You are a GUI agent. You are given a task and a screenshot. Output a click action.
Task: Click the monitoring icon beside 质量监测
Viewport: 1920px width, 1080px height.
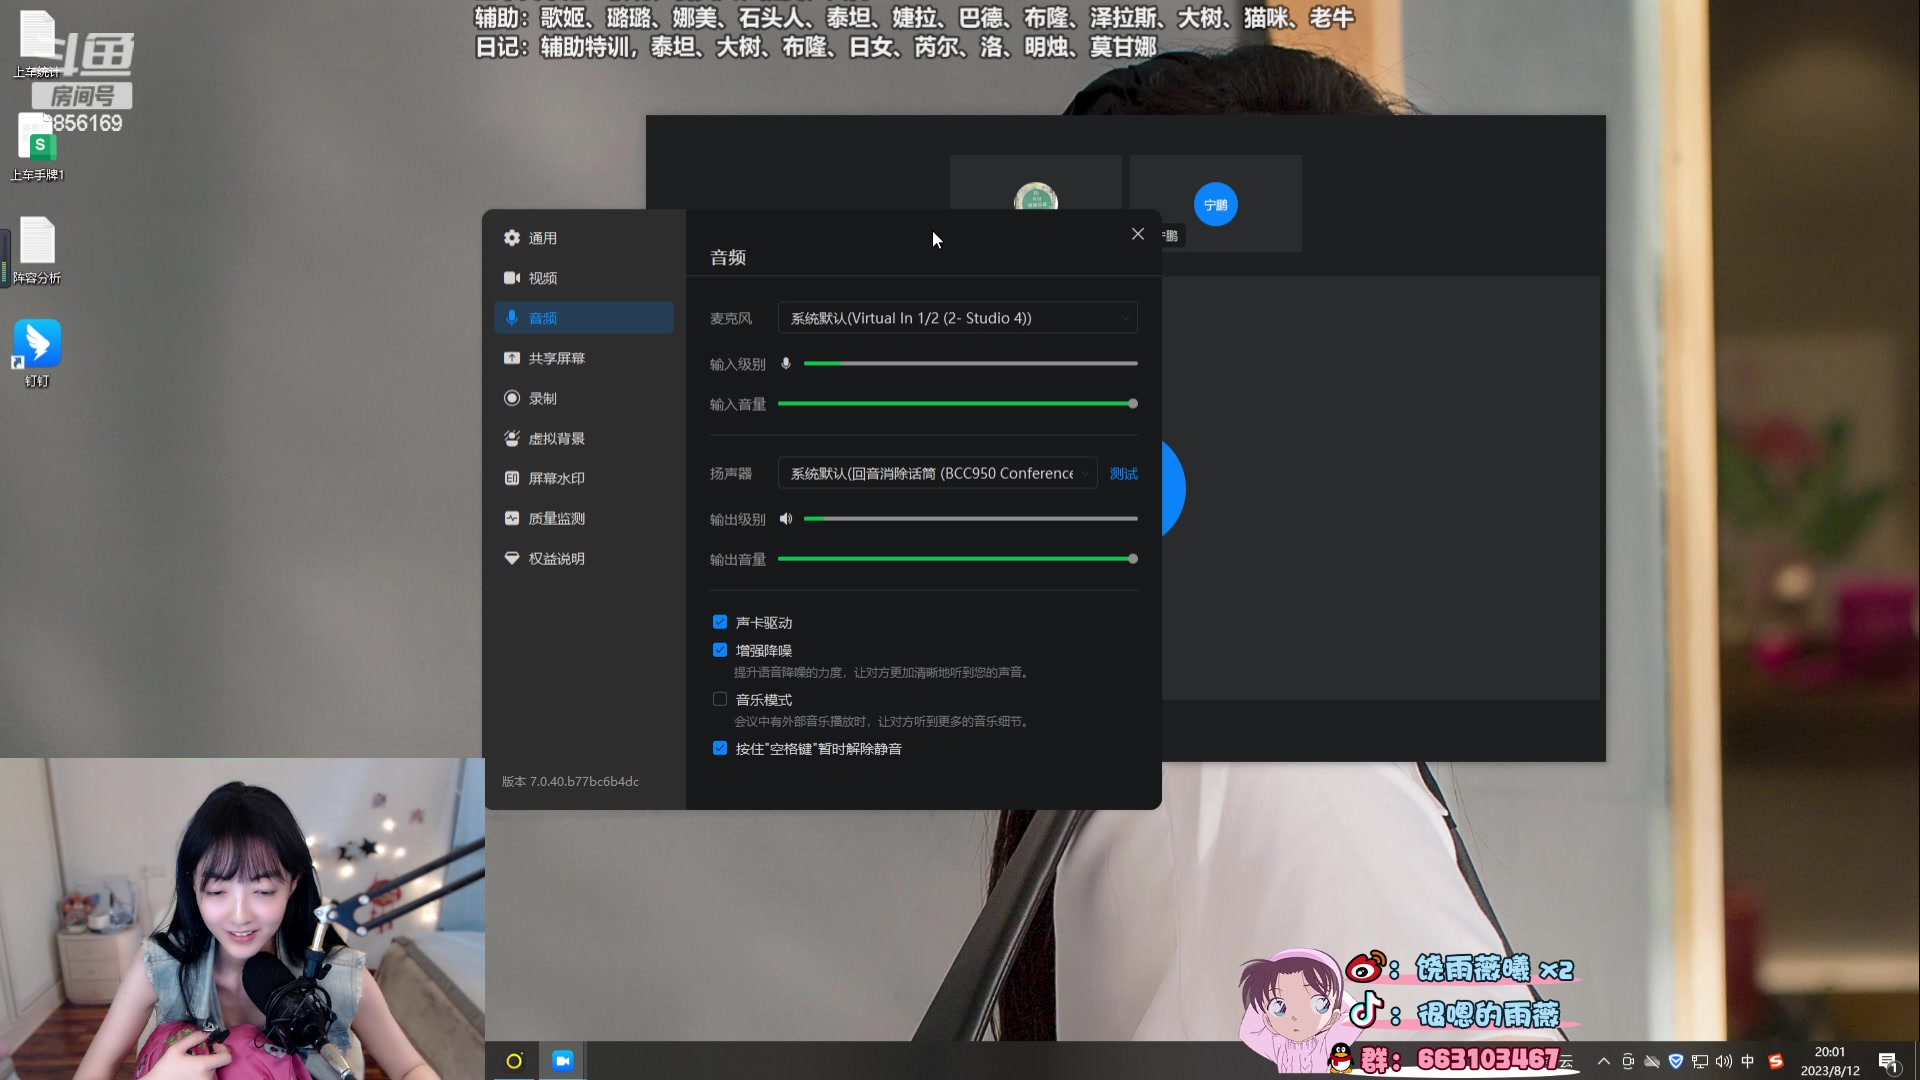tap(512, 518)
